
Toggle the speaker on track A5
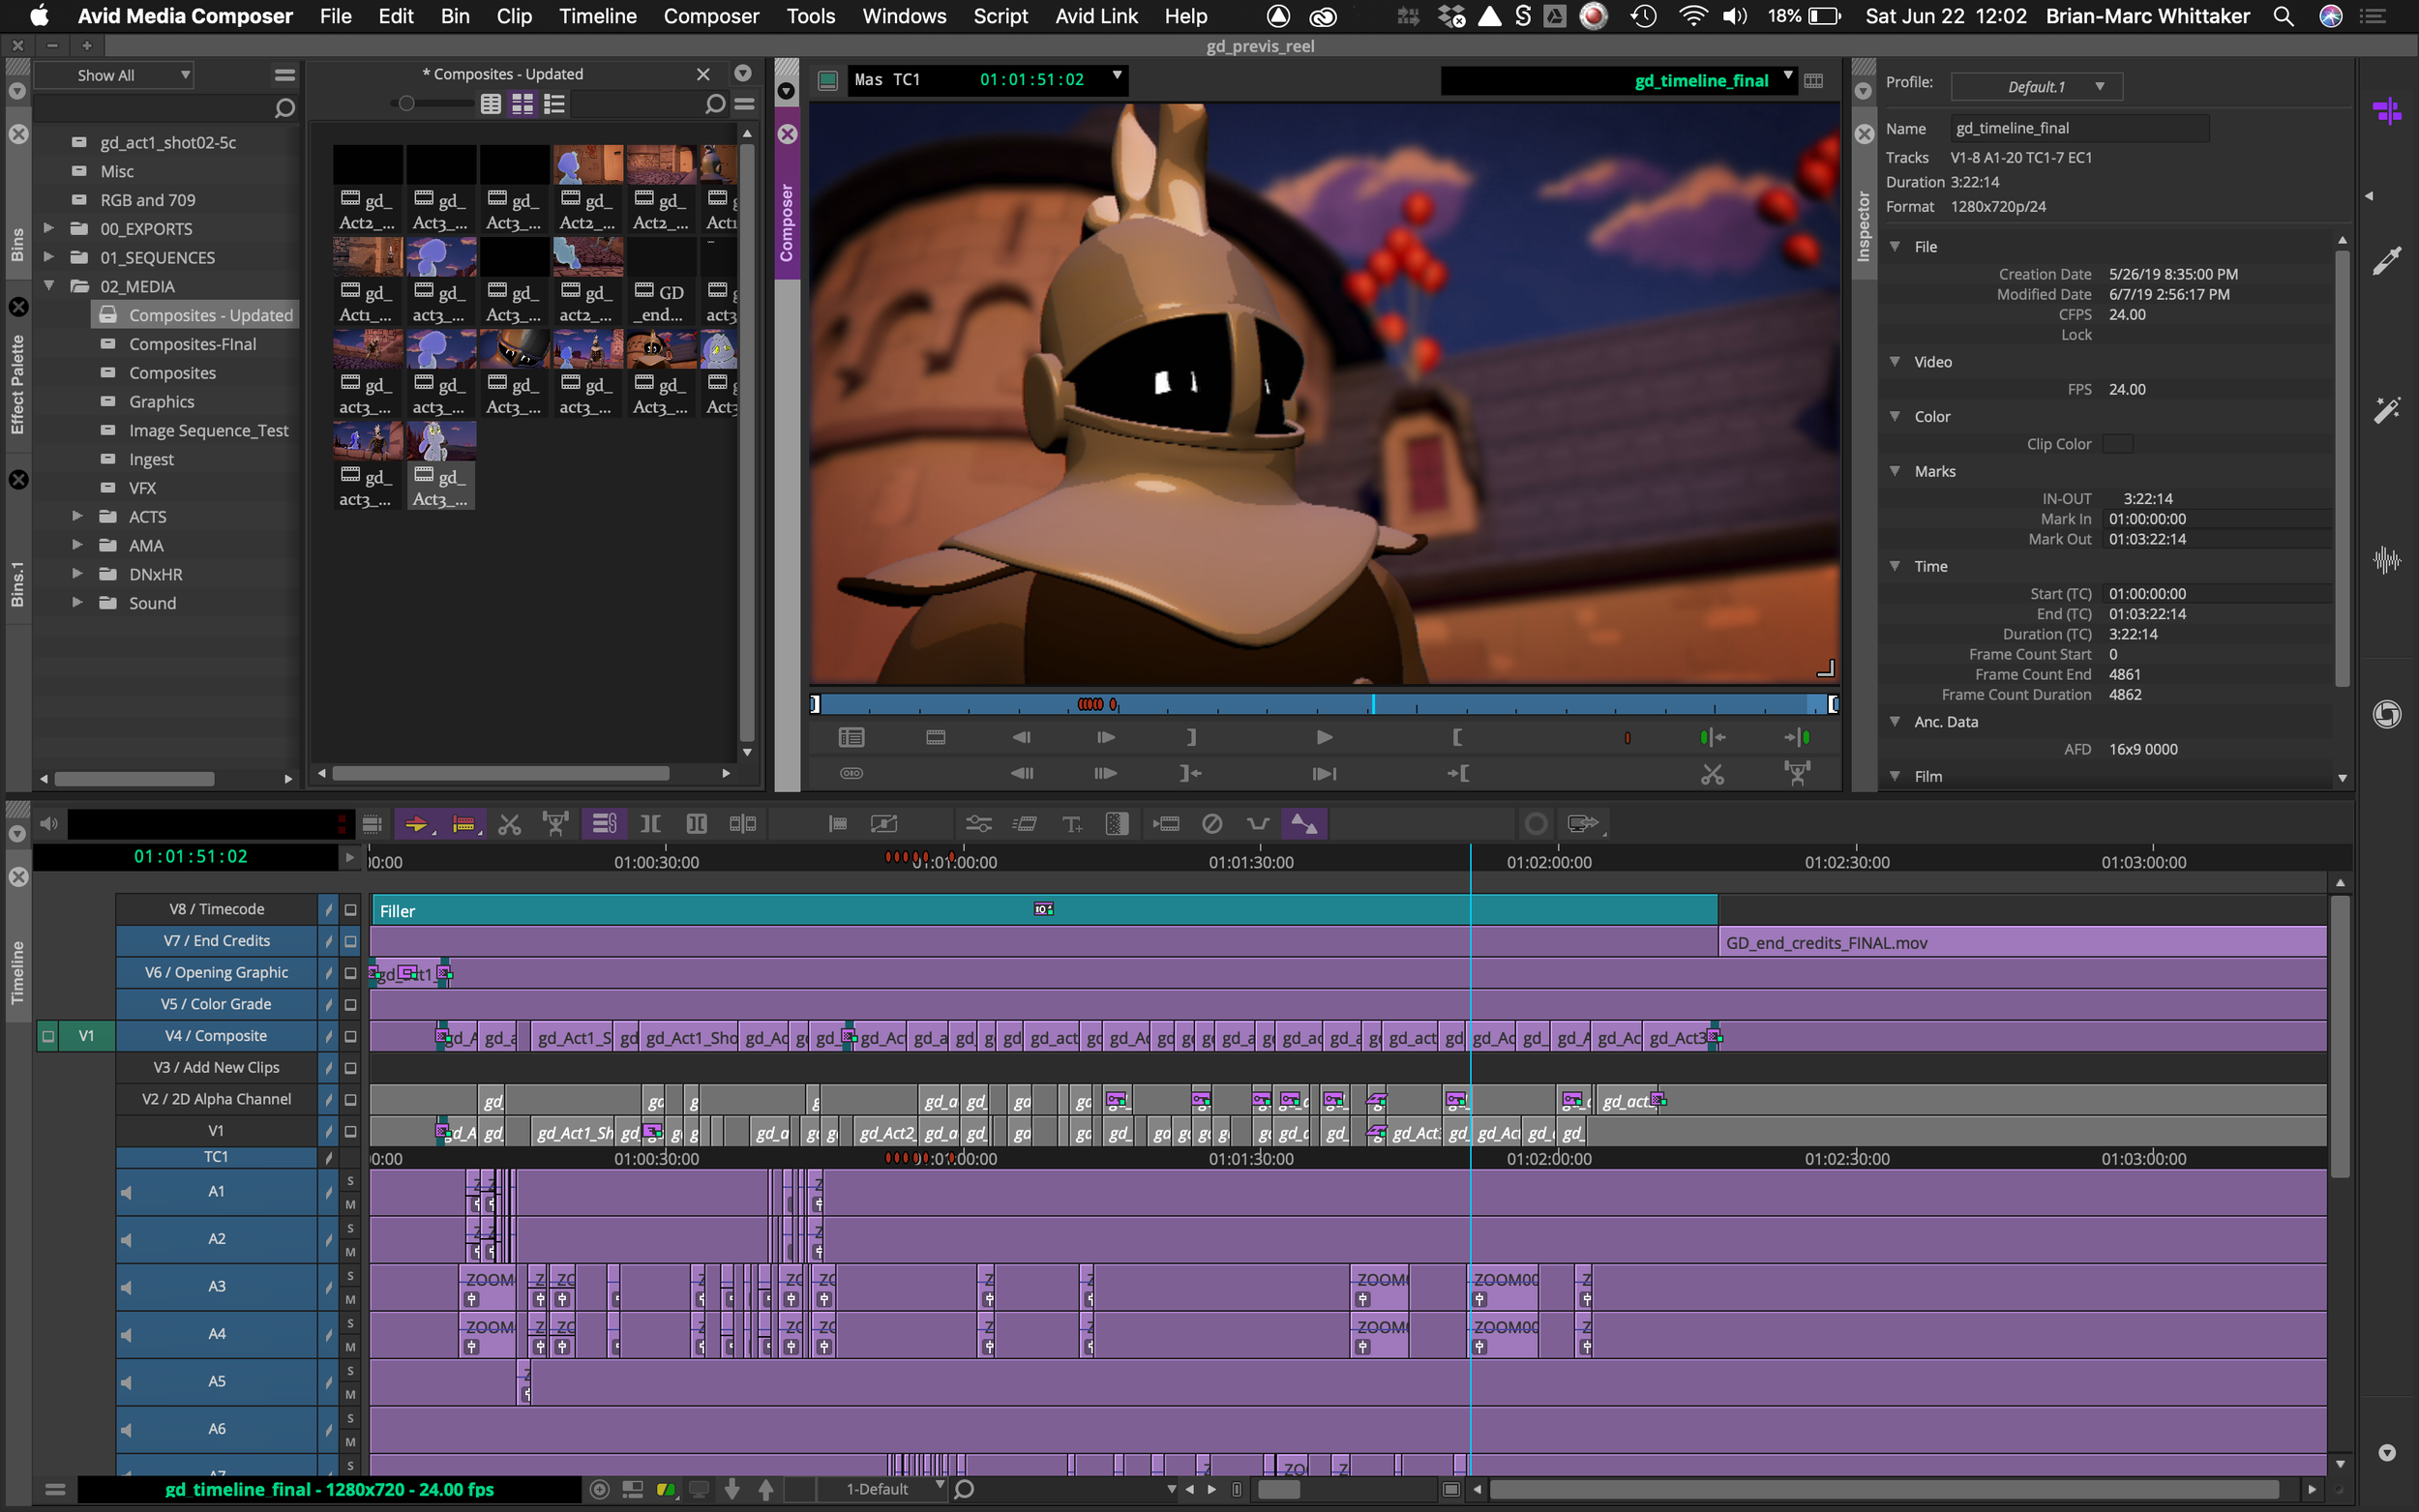tap(126, 1383)
